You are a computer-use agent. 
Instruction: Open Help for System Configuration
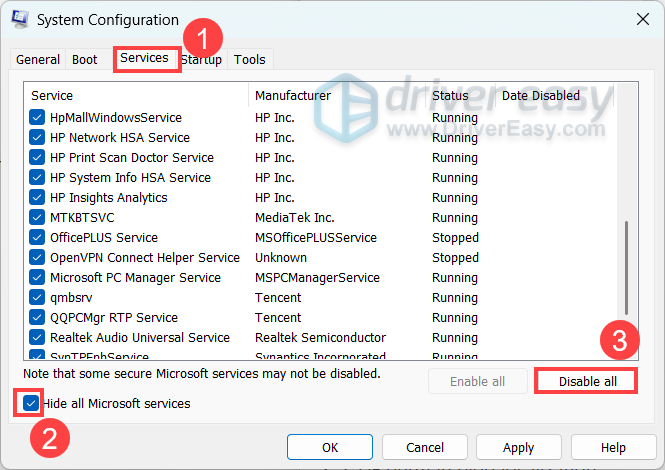pyautogui.click(x=613, y=447)
